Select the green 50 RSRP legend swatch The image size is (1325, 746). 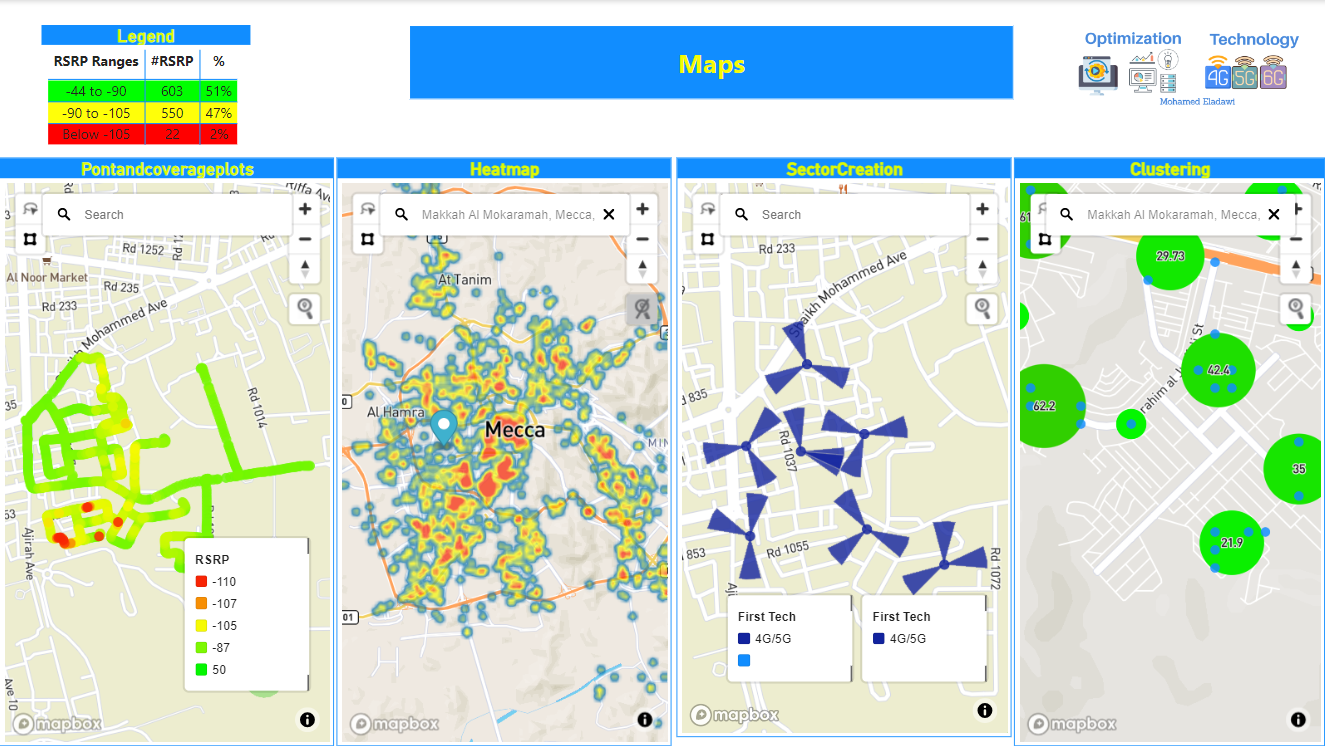[x=201, y=669]
